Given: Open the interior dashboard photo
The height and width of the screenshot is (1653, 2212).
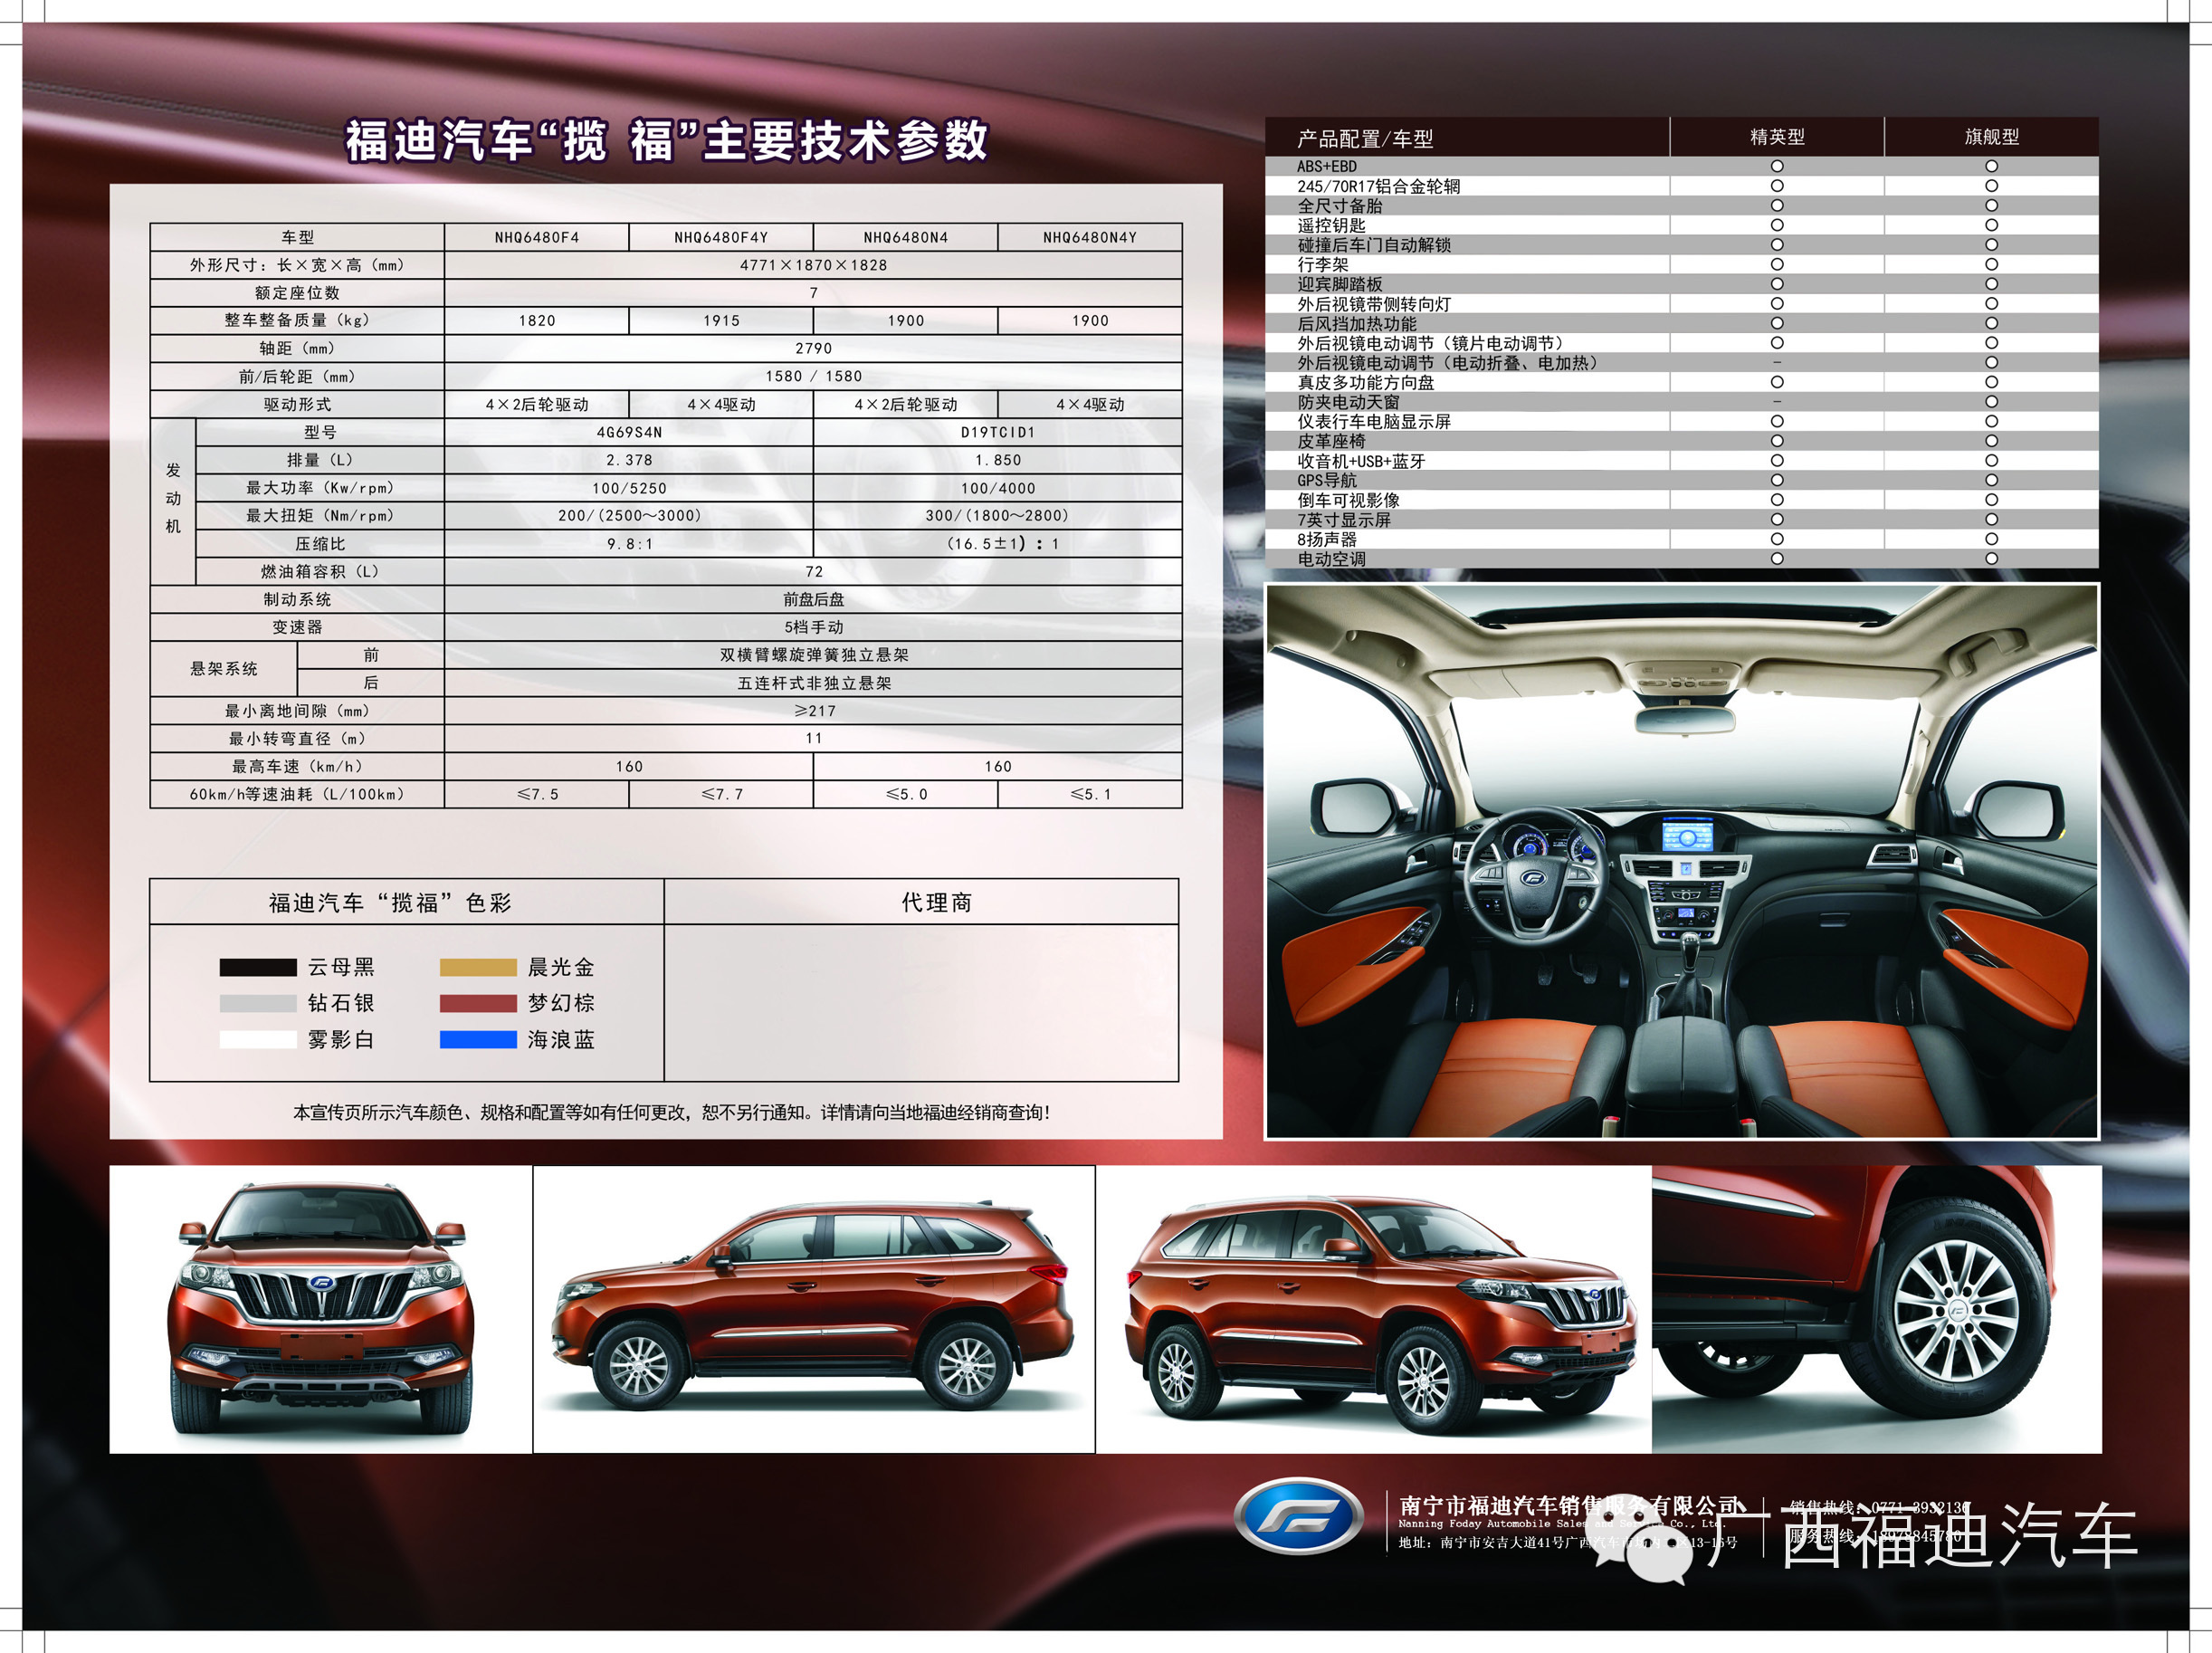Looking at the screenshot, I should (x=1682, y=861).
